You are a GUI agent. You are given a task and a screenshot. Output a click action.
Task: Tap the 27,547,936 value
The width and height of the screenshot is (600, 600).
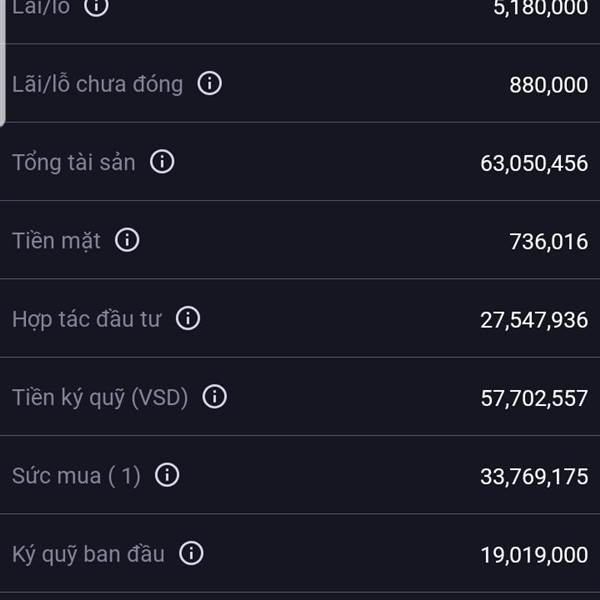coord(534,320)
